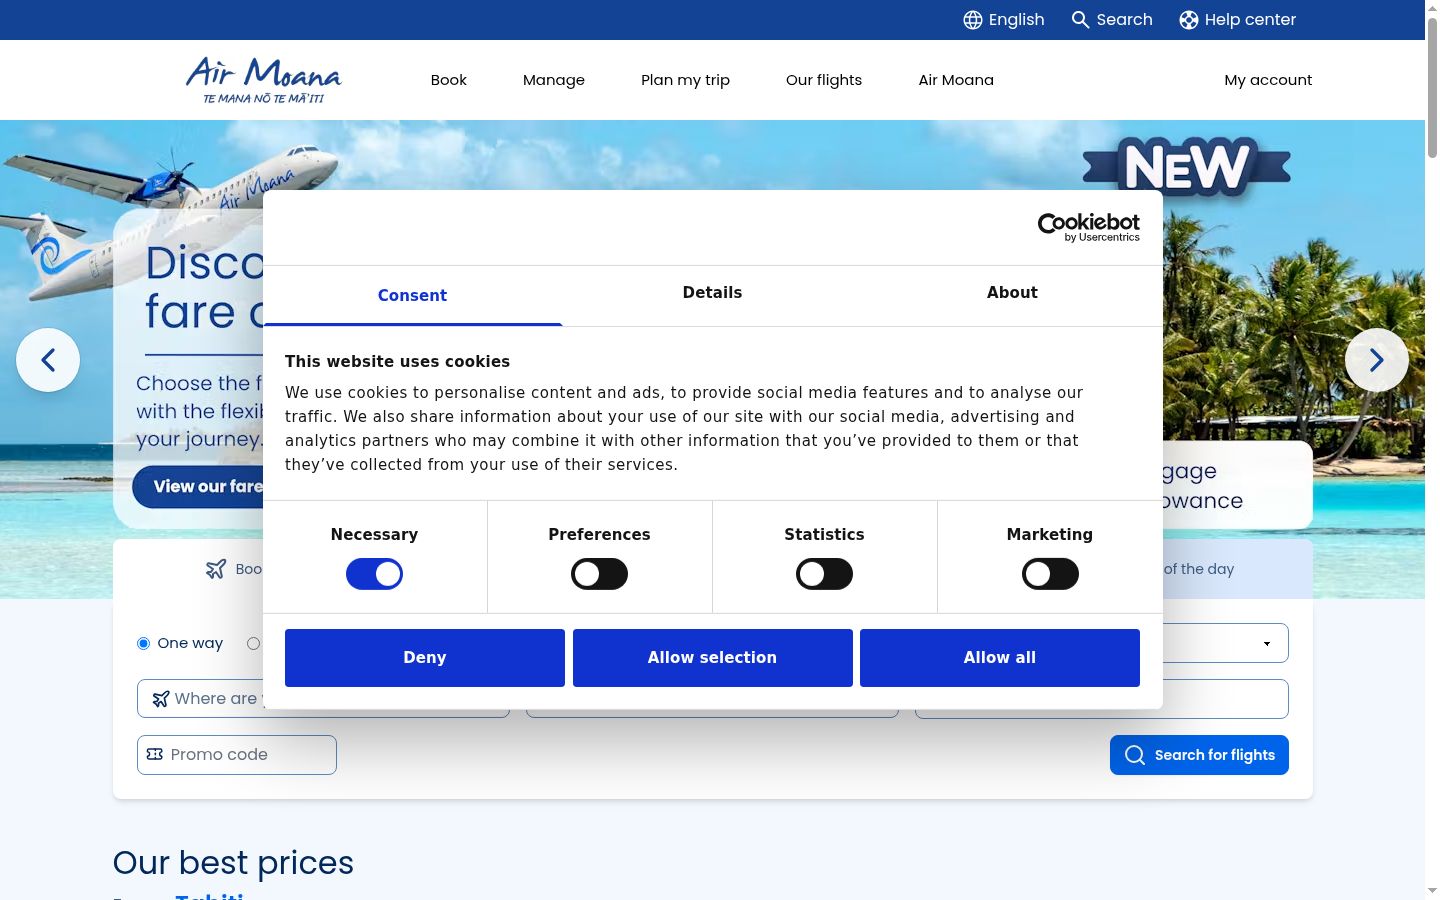Click the plane icon in departure field
Image resolution: width=1440 pixels, height=900 pixels.
click(161, 699)
